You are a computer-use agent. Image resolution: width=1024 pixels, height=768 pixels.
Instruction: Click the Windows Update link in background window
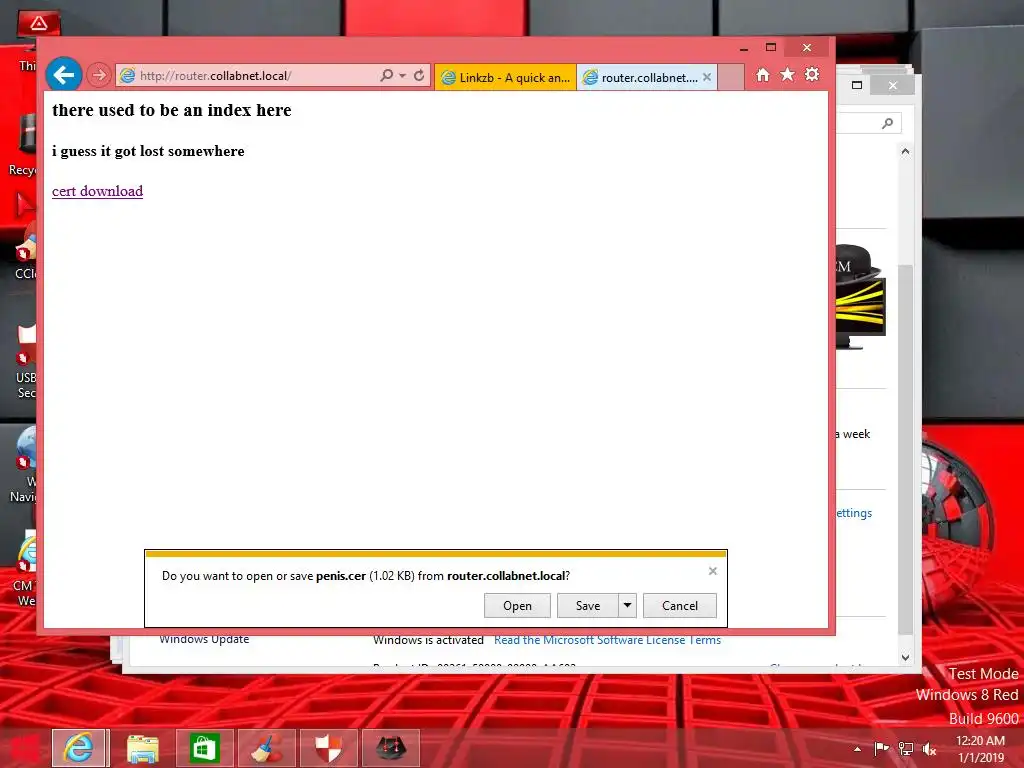click(204, 639)
